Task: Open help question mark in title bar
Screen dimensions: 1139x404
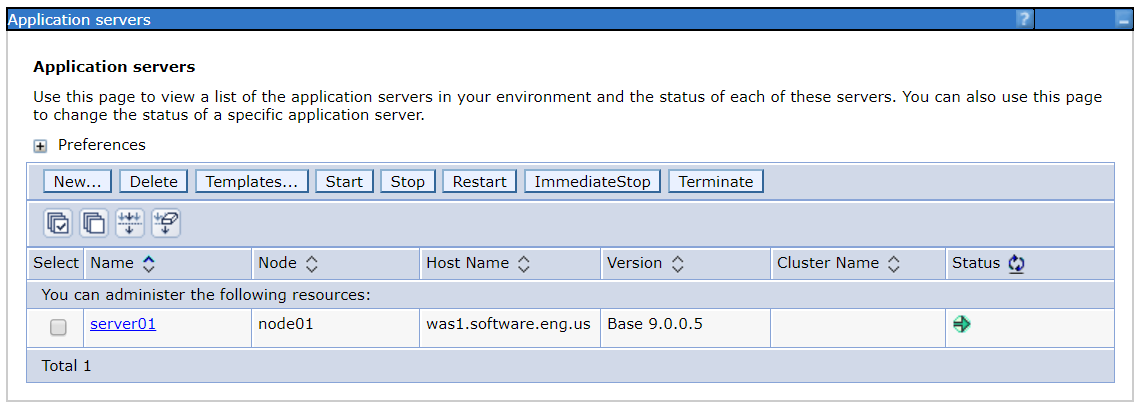Action: point(1024,20)
